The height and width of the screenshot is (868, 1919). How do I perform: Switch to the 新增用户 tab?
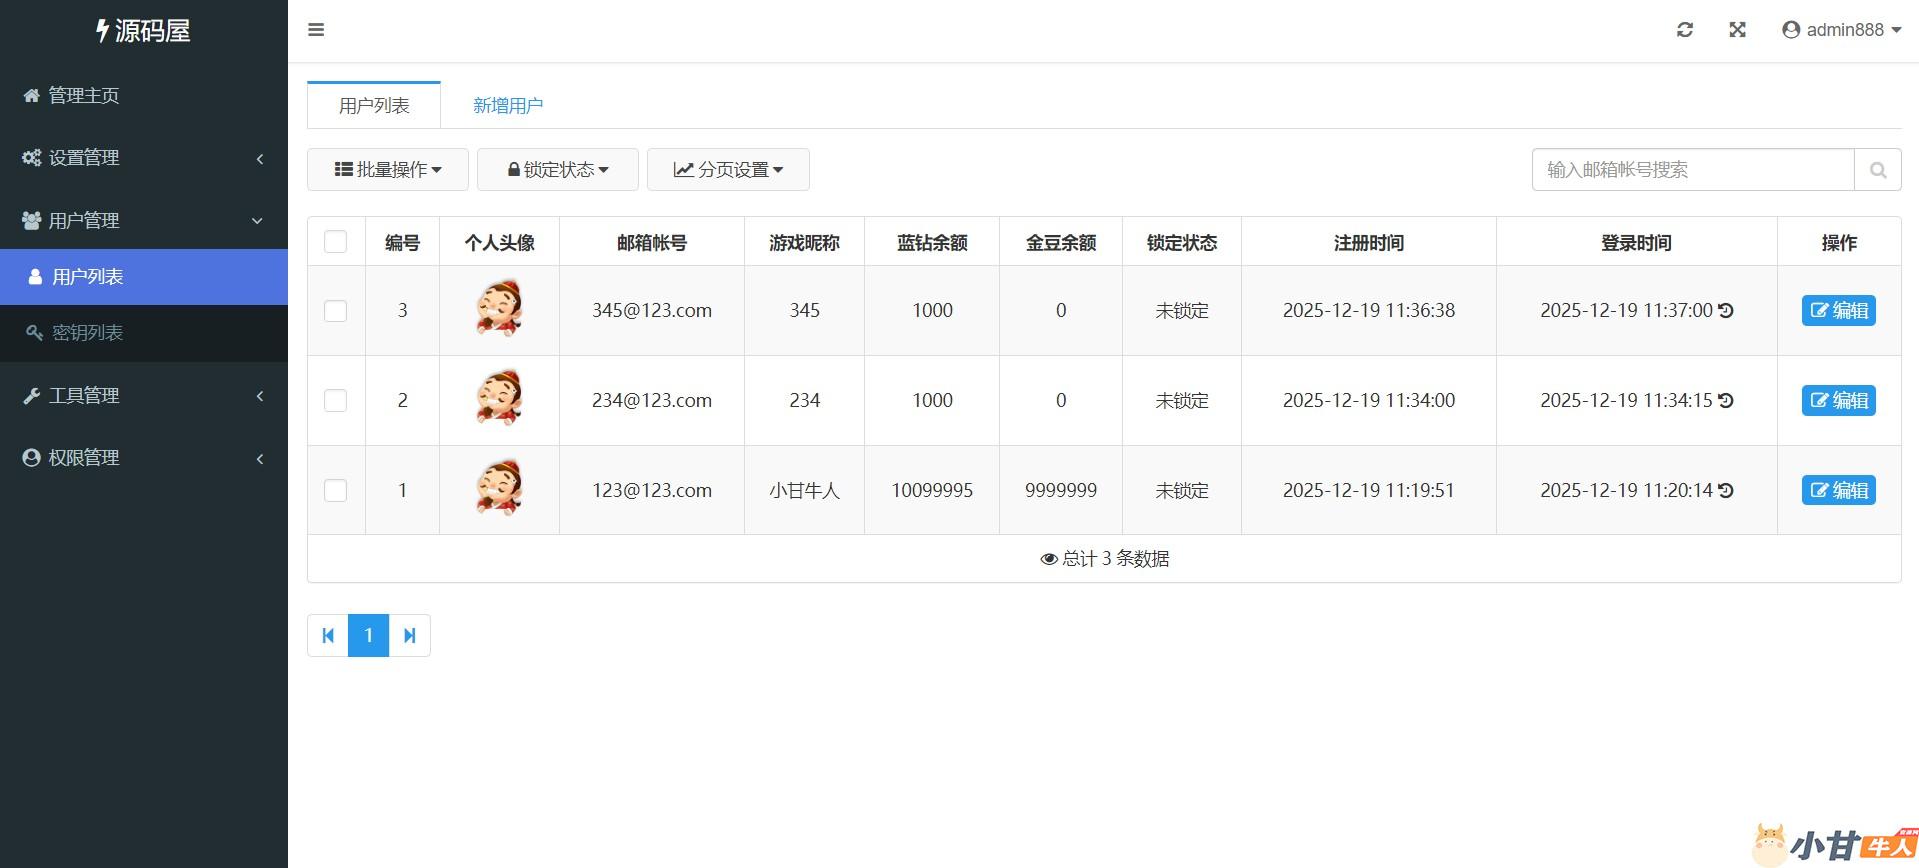(x=508, y=106)
